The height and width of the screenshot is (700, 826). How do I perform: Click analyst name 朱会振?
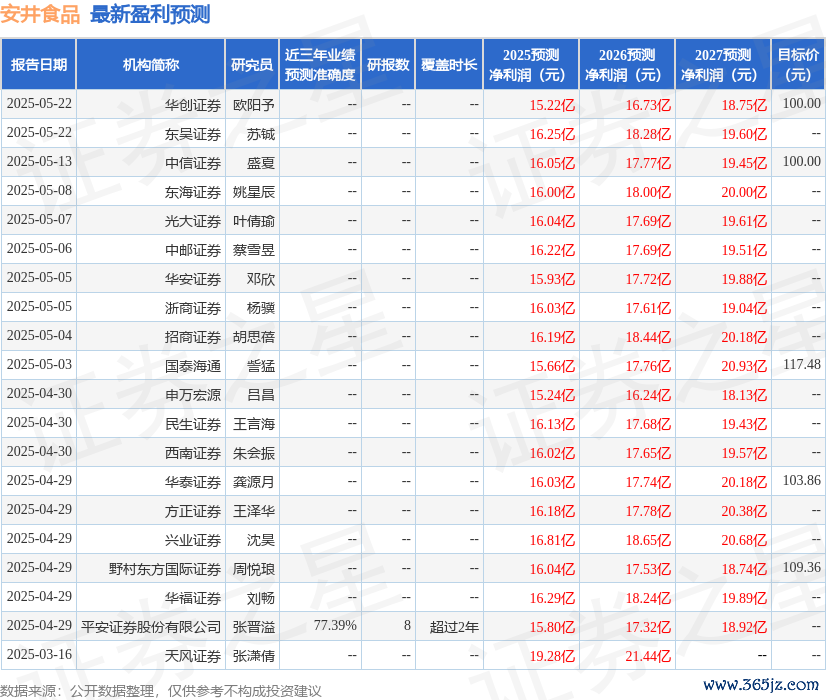point(254,453)
